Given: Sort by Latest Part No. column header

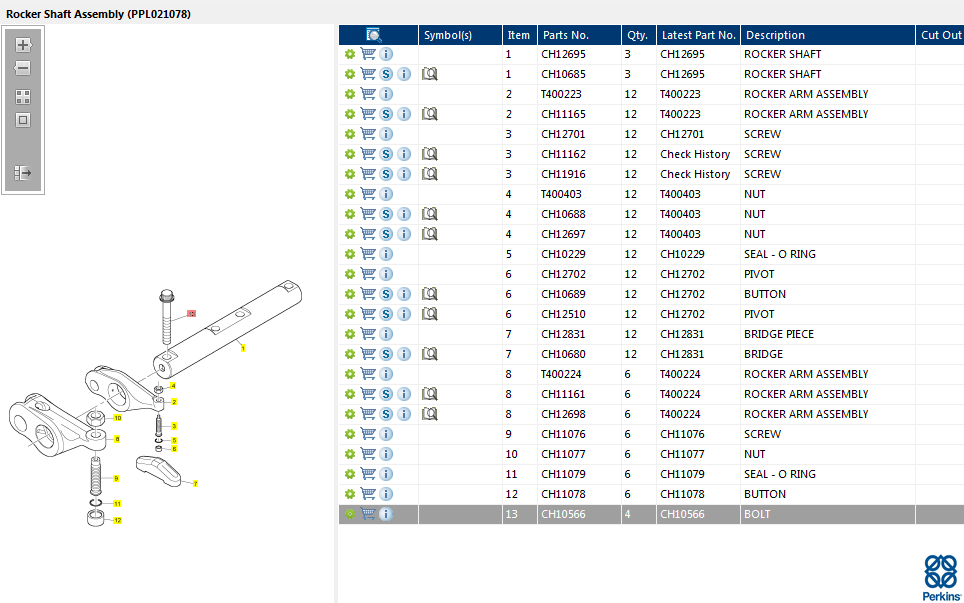Looking at the screenshot, I should click(698, 35).
